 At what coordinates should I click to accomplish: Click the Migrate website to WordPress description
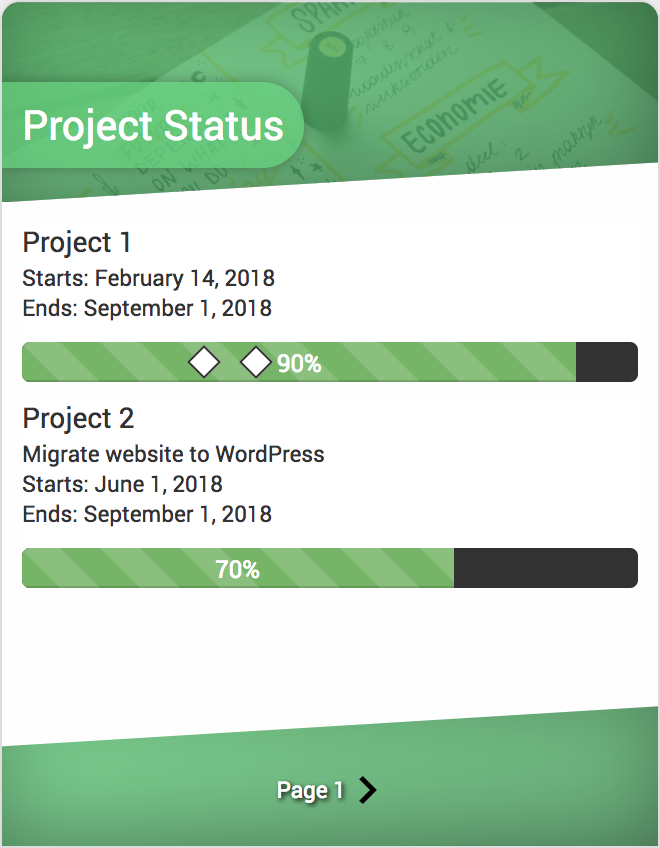(173, 454)
